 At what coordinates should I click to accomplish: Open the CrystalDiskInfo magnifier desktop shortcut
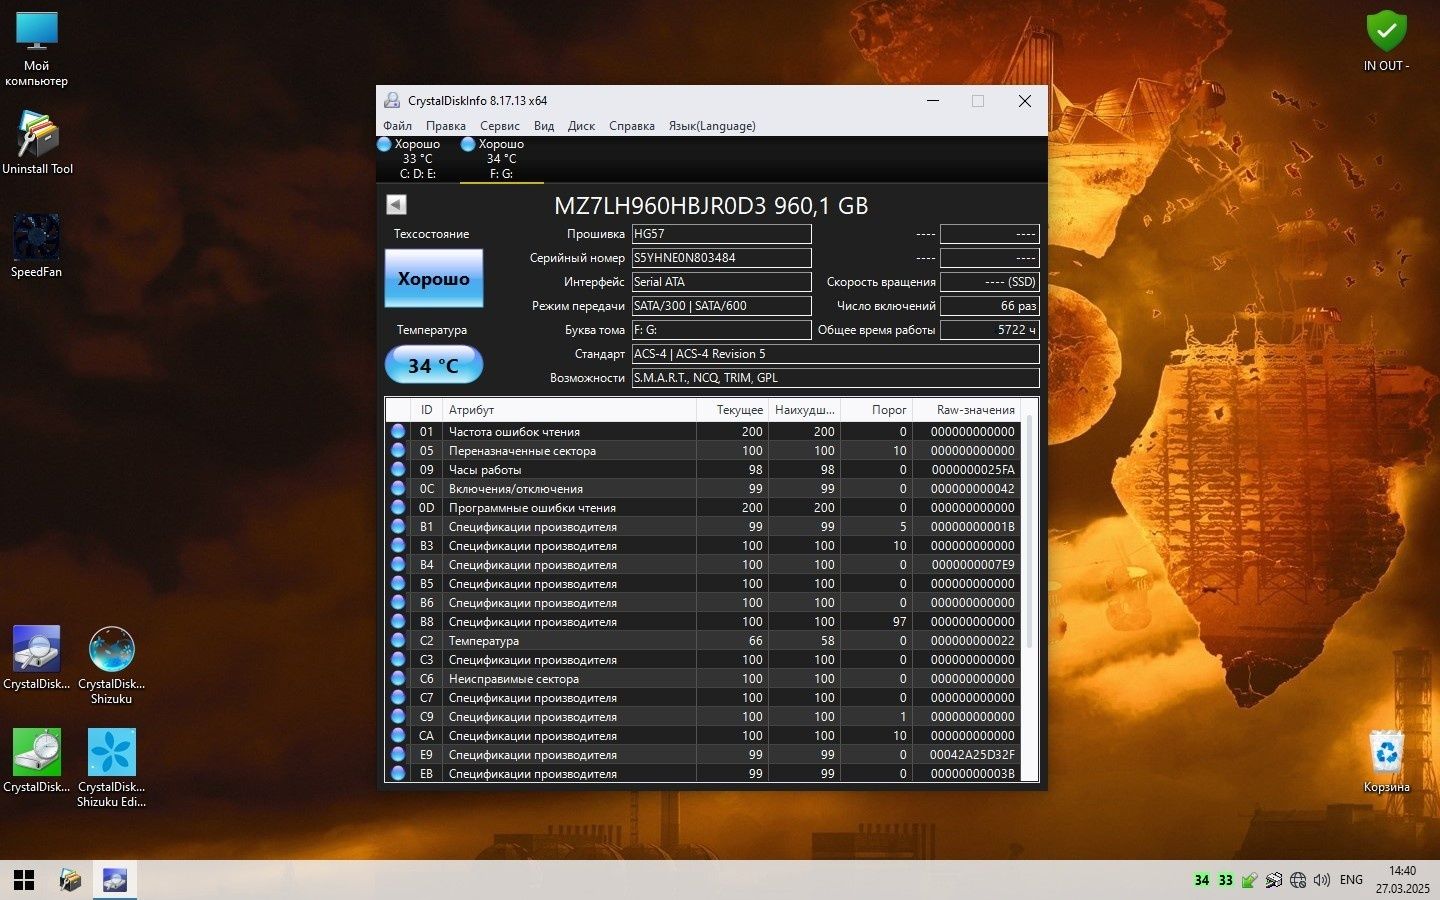pyautogui.click(x=37, y=658)
